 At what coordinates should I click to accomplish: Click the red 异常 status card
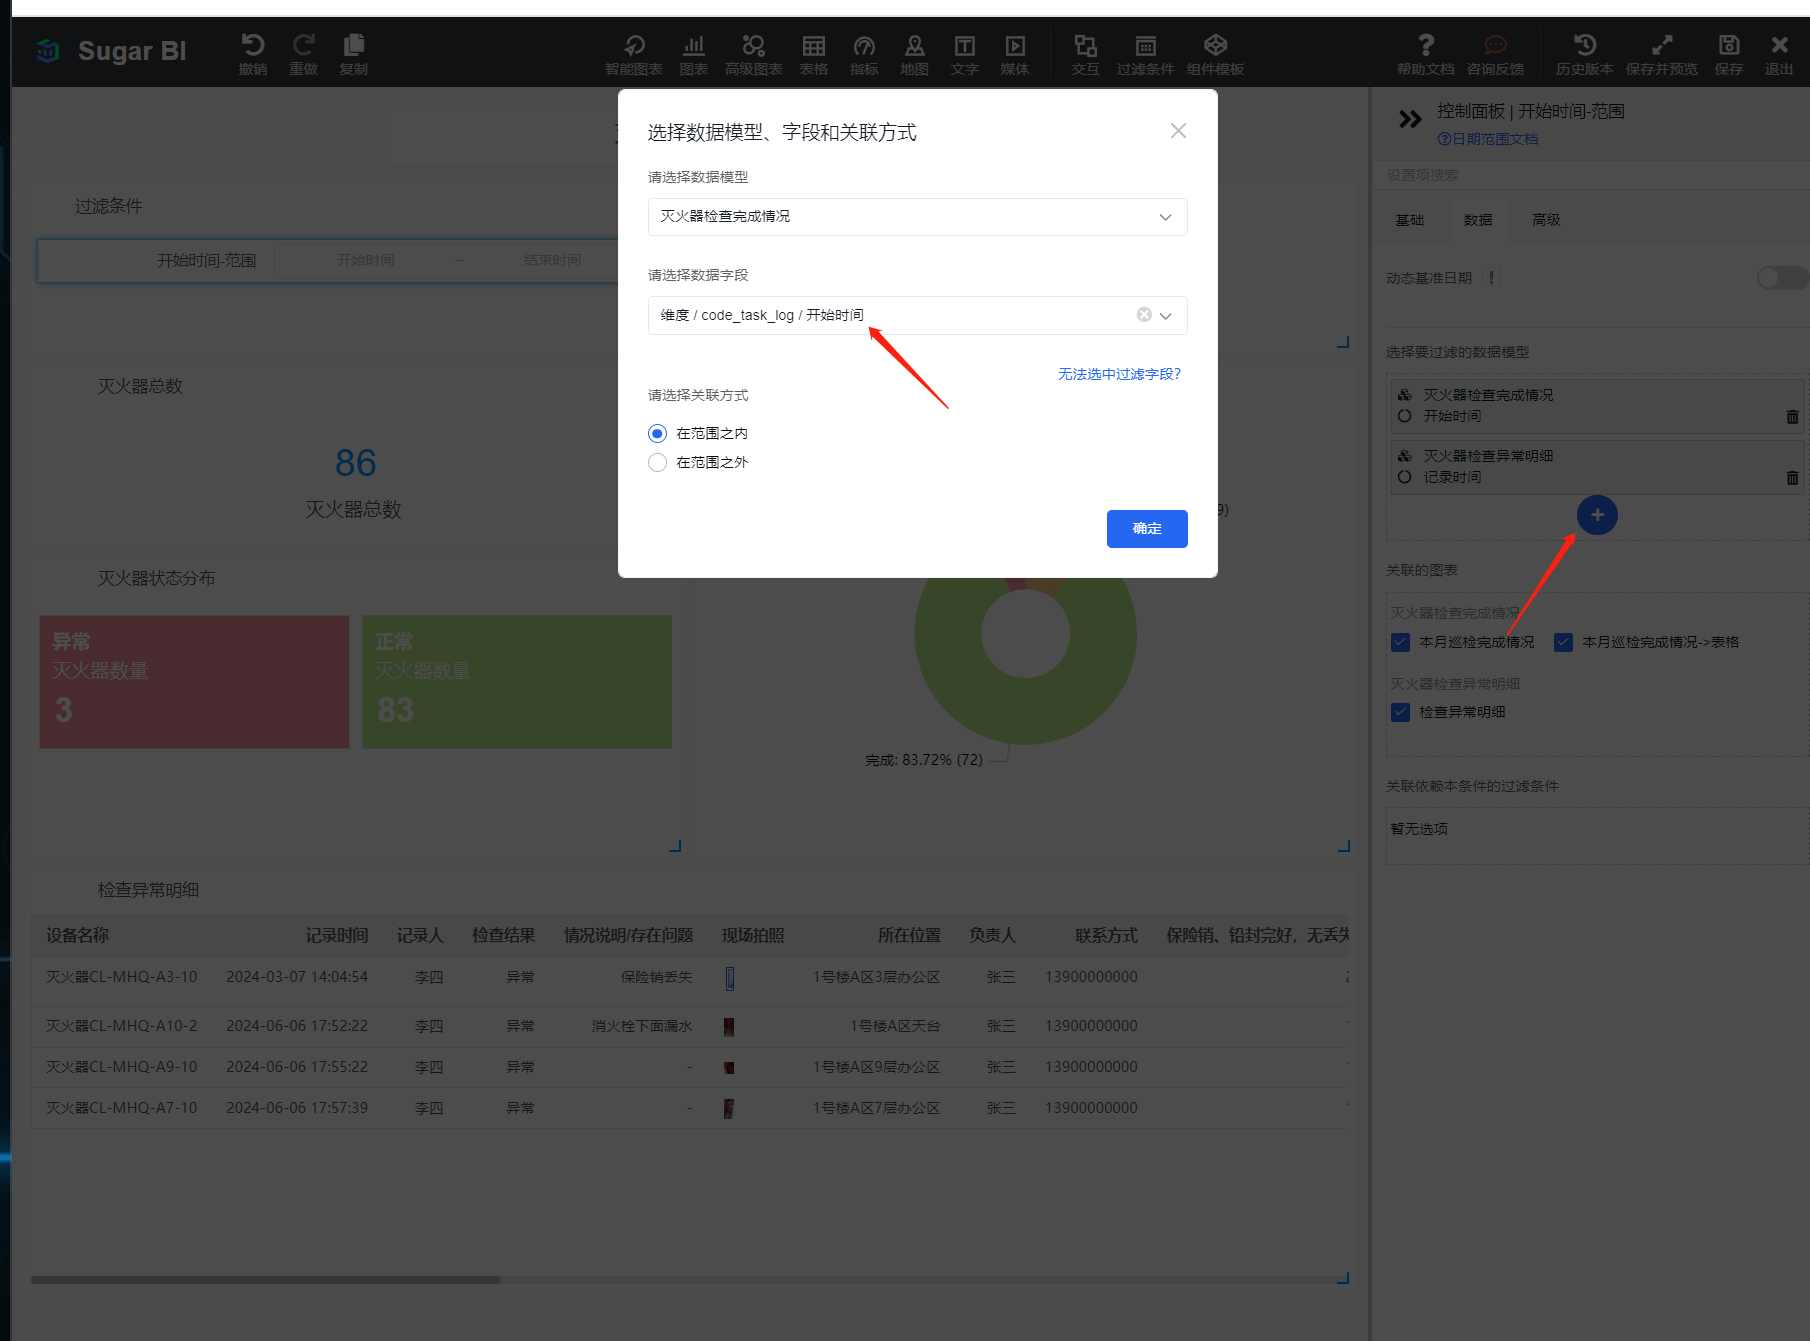coord(194,682)
